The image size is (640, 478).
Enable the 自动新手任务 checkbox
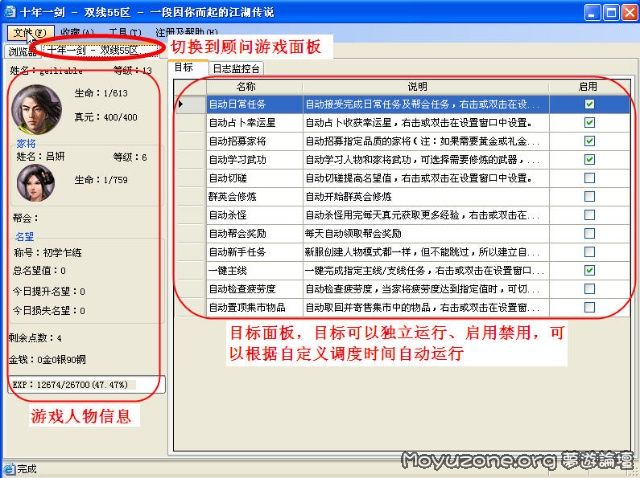(589, 252)
